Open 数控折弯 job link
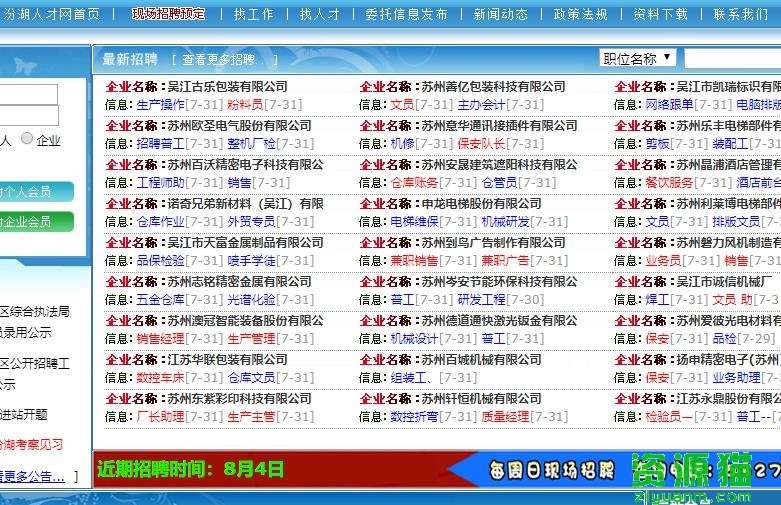Viewport: 781px width, 505px height. pos(414,416)
